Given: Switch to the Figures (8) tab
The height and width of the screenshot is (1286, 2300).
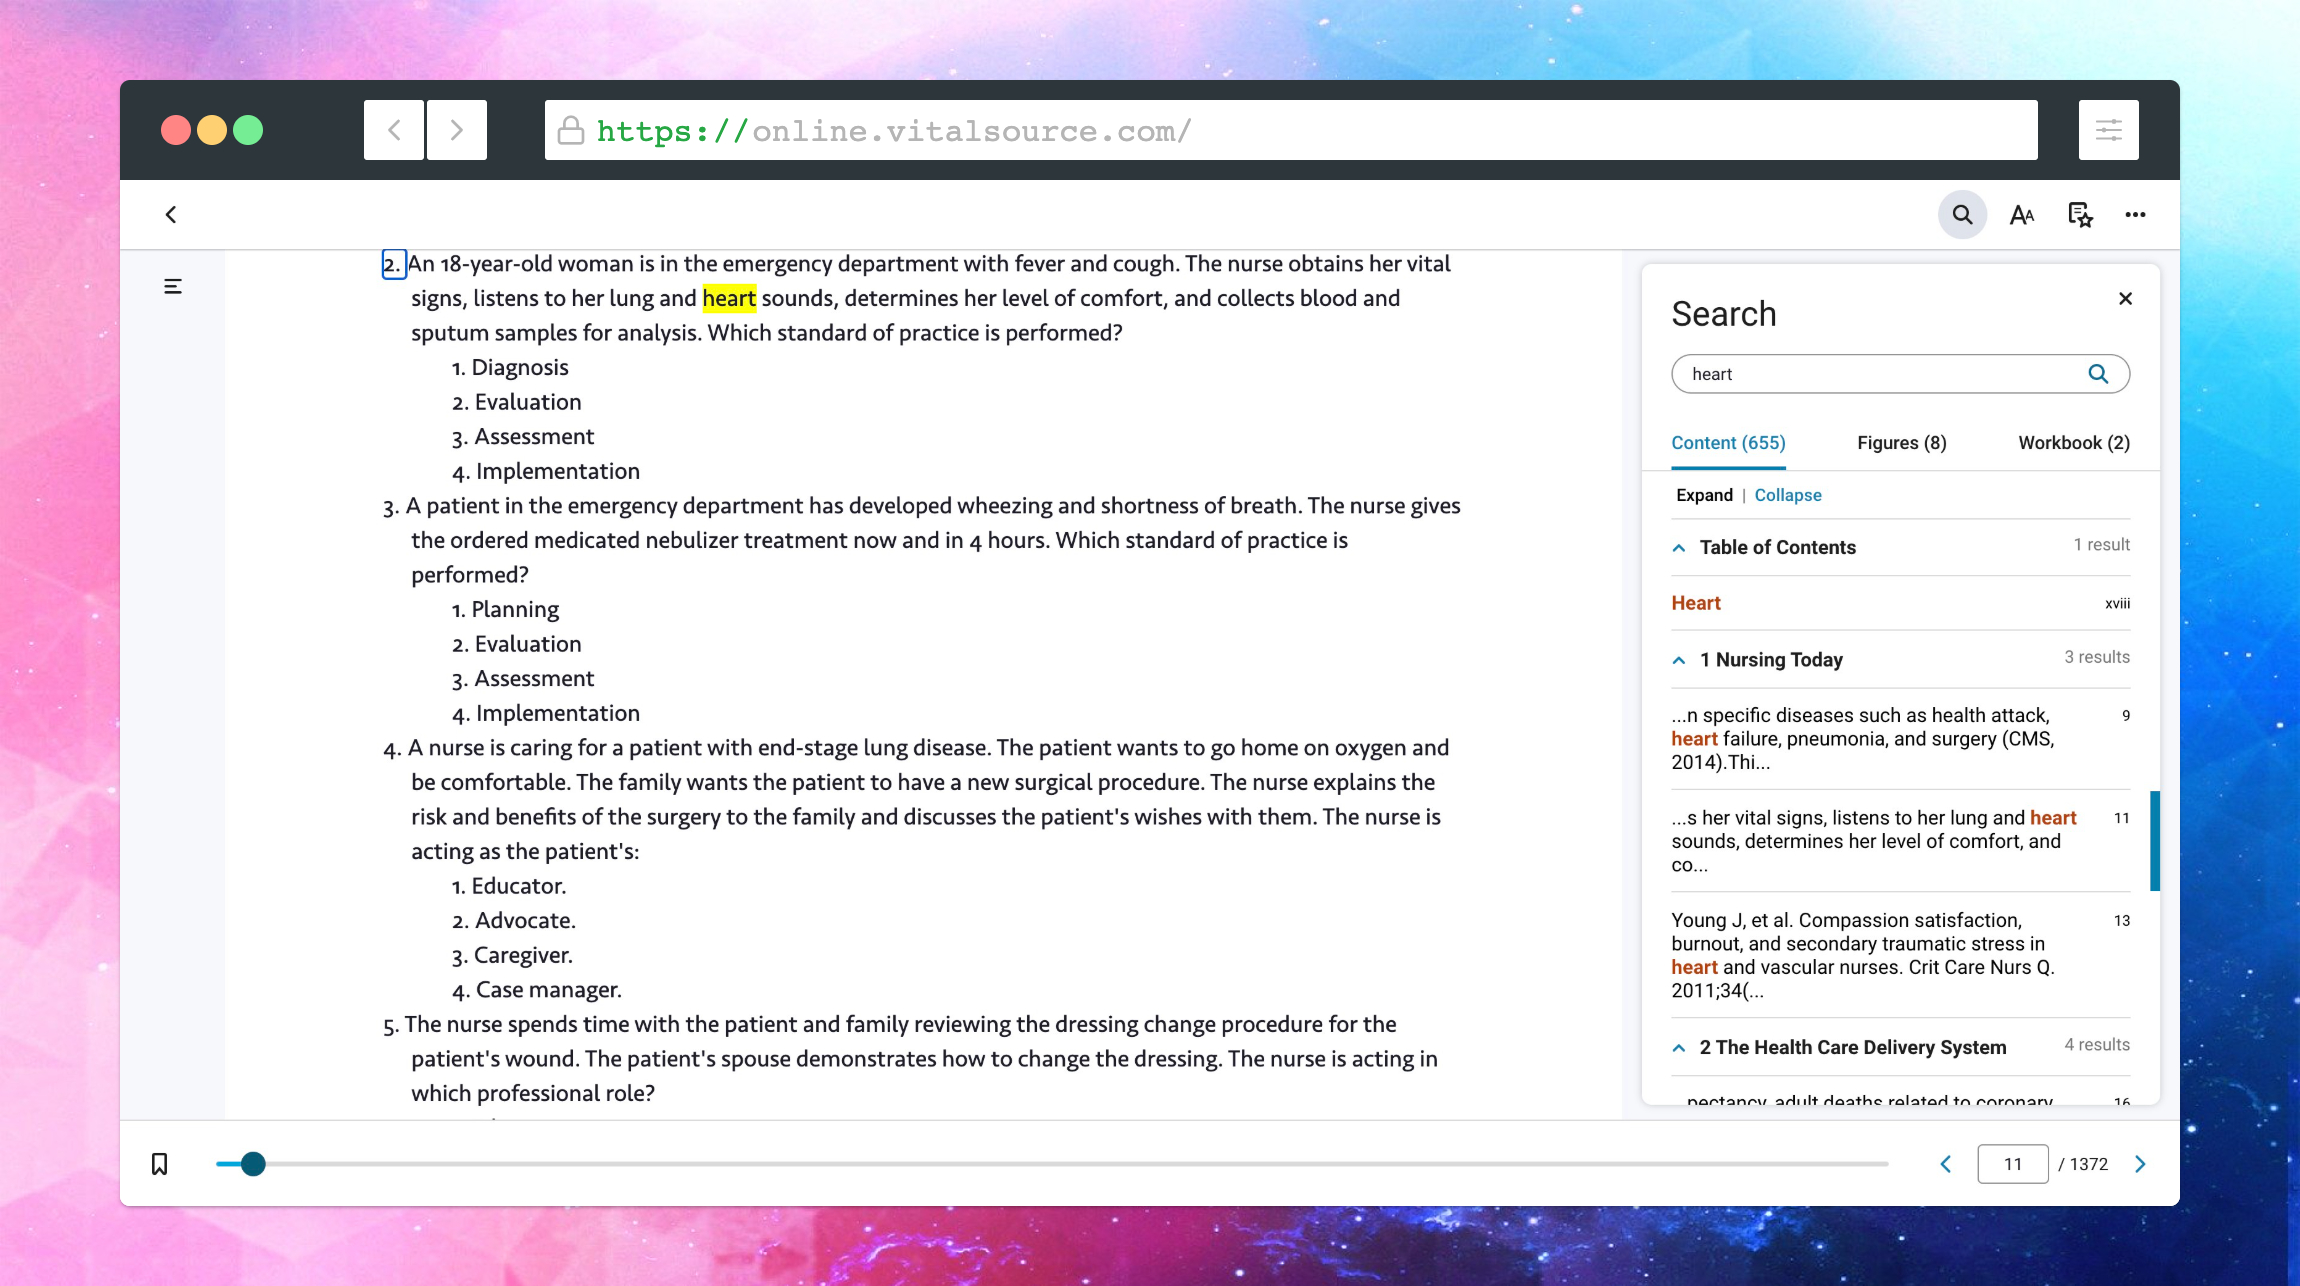Looking at the screenshot, I should point(1901,442).
